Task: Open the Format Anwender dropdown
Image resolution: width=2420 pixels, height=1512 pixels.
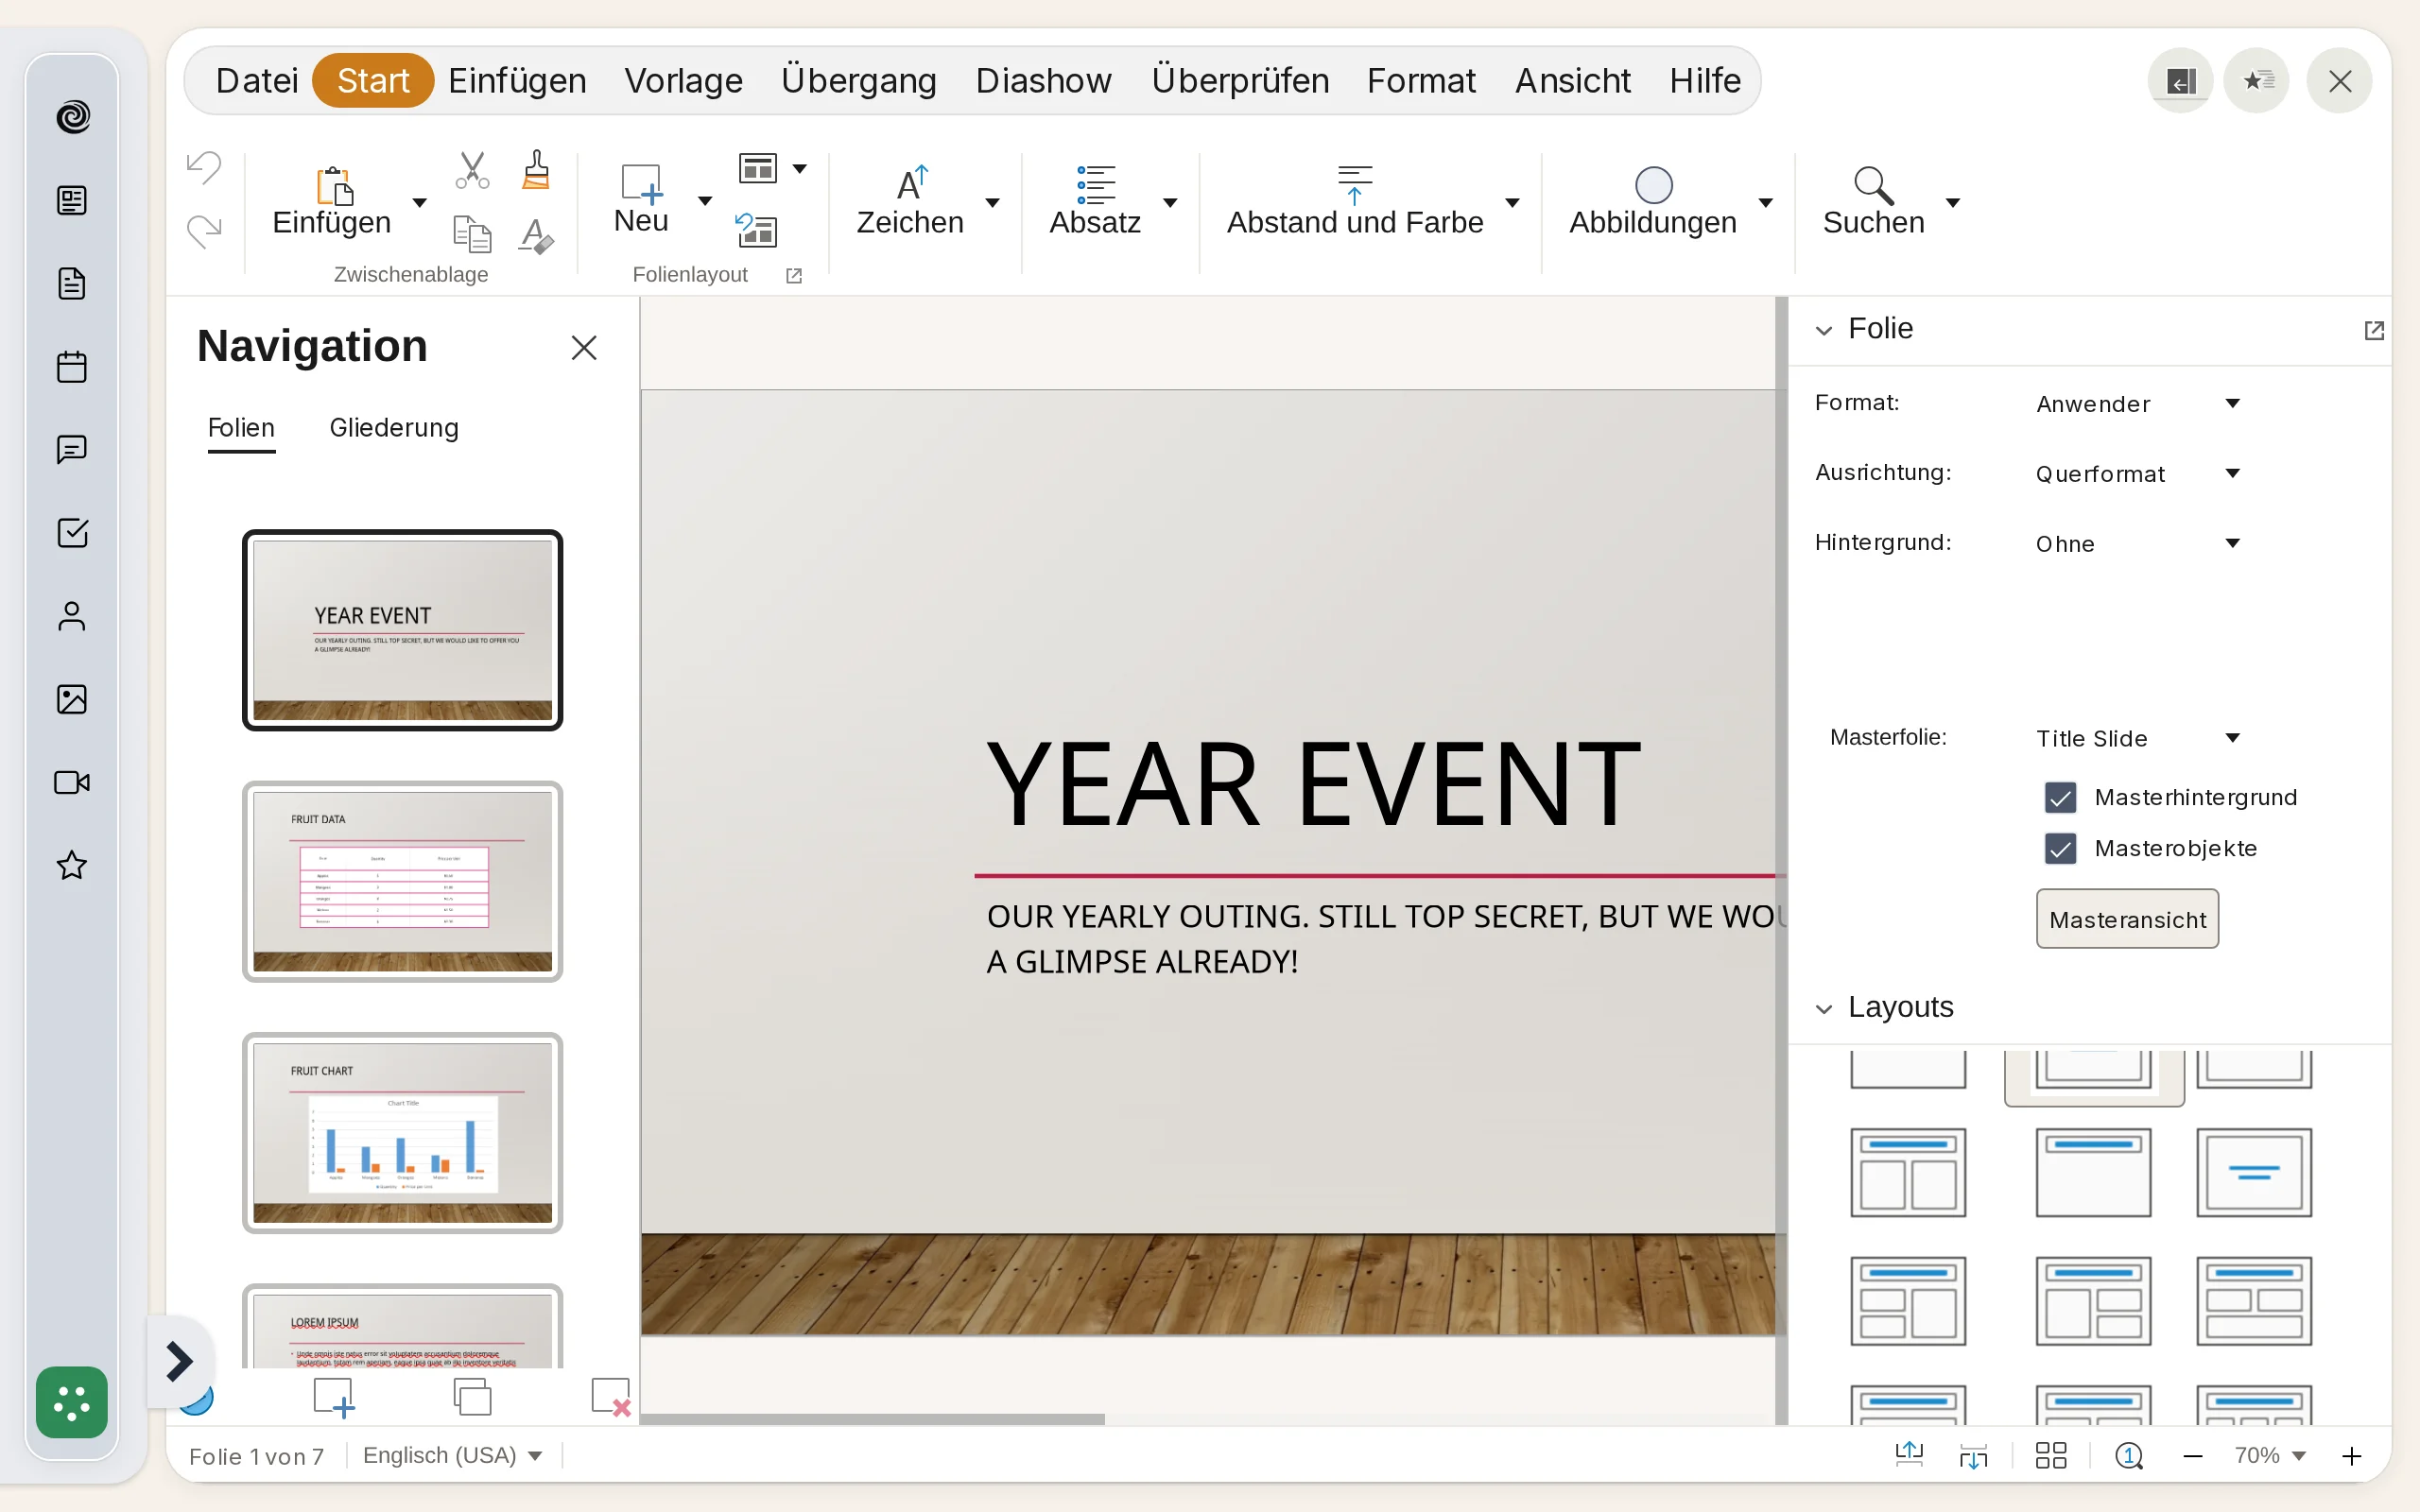Action: click(2137, 404)
